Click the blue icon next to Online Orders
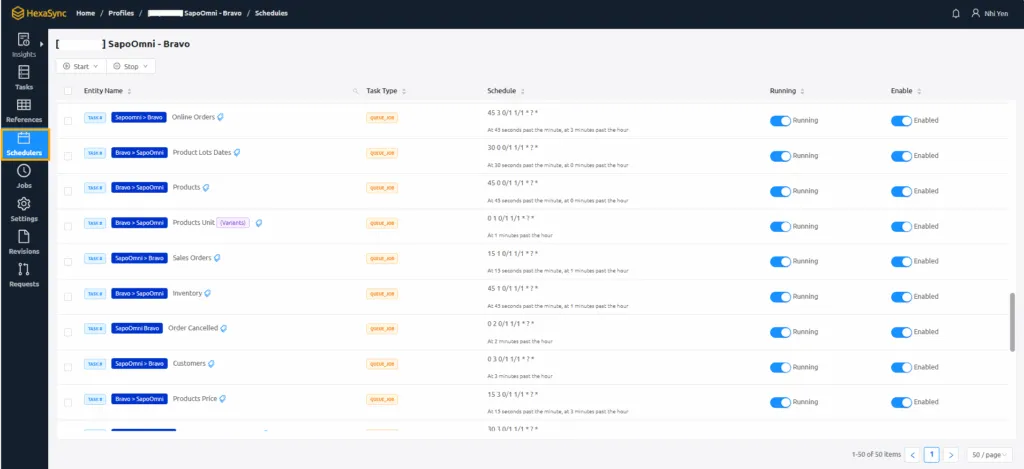 221,118
